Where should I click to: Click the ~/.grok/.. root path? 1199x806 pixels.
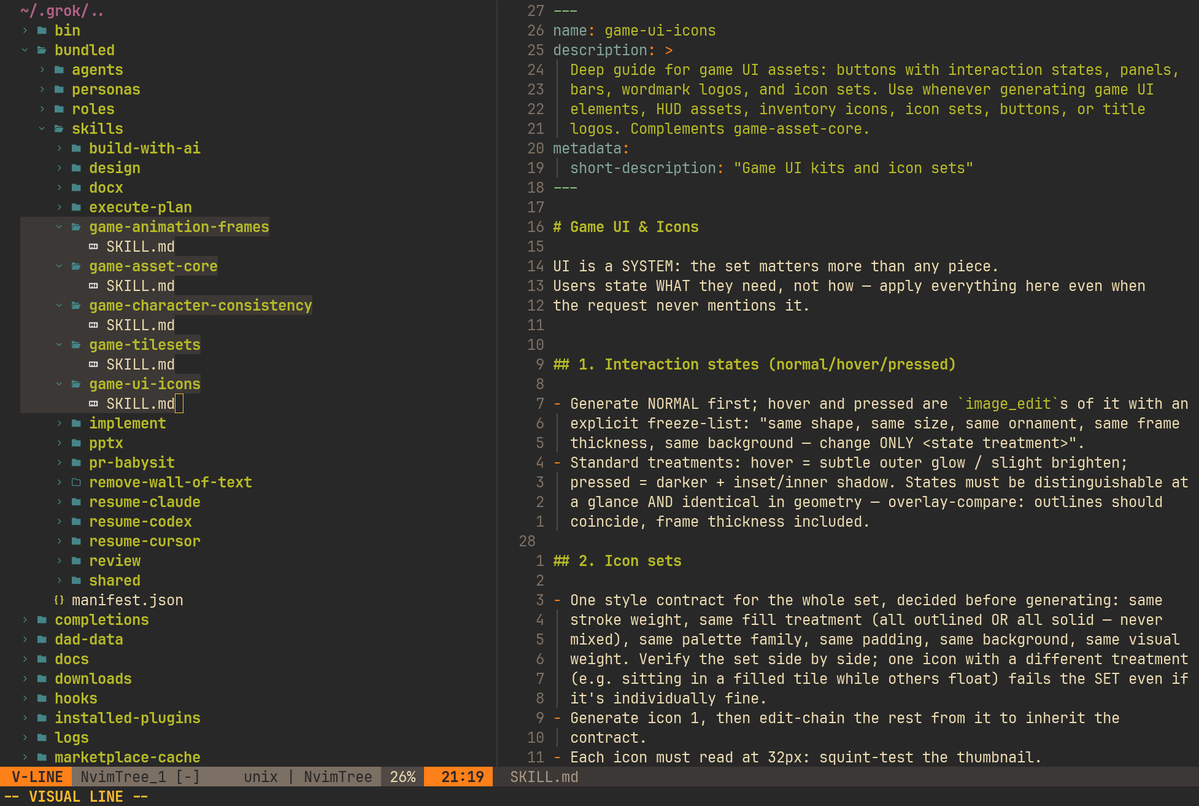pos(63,11)
